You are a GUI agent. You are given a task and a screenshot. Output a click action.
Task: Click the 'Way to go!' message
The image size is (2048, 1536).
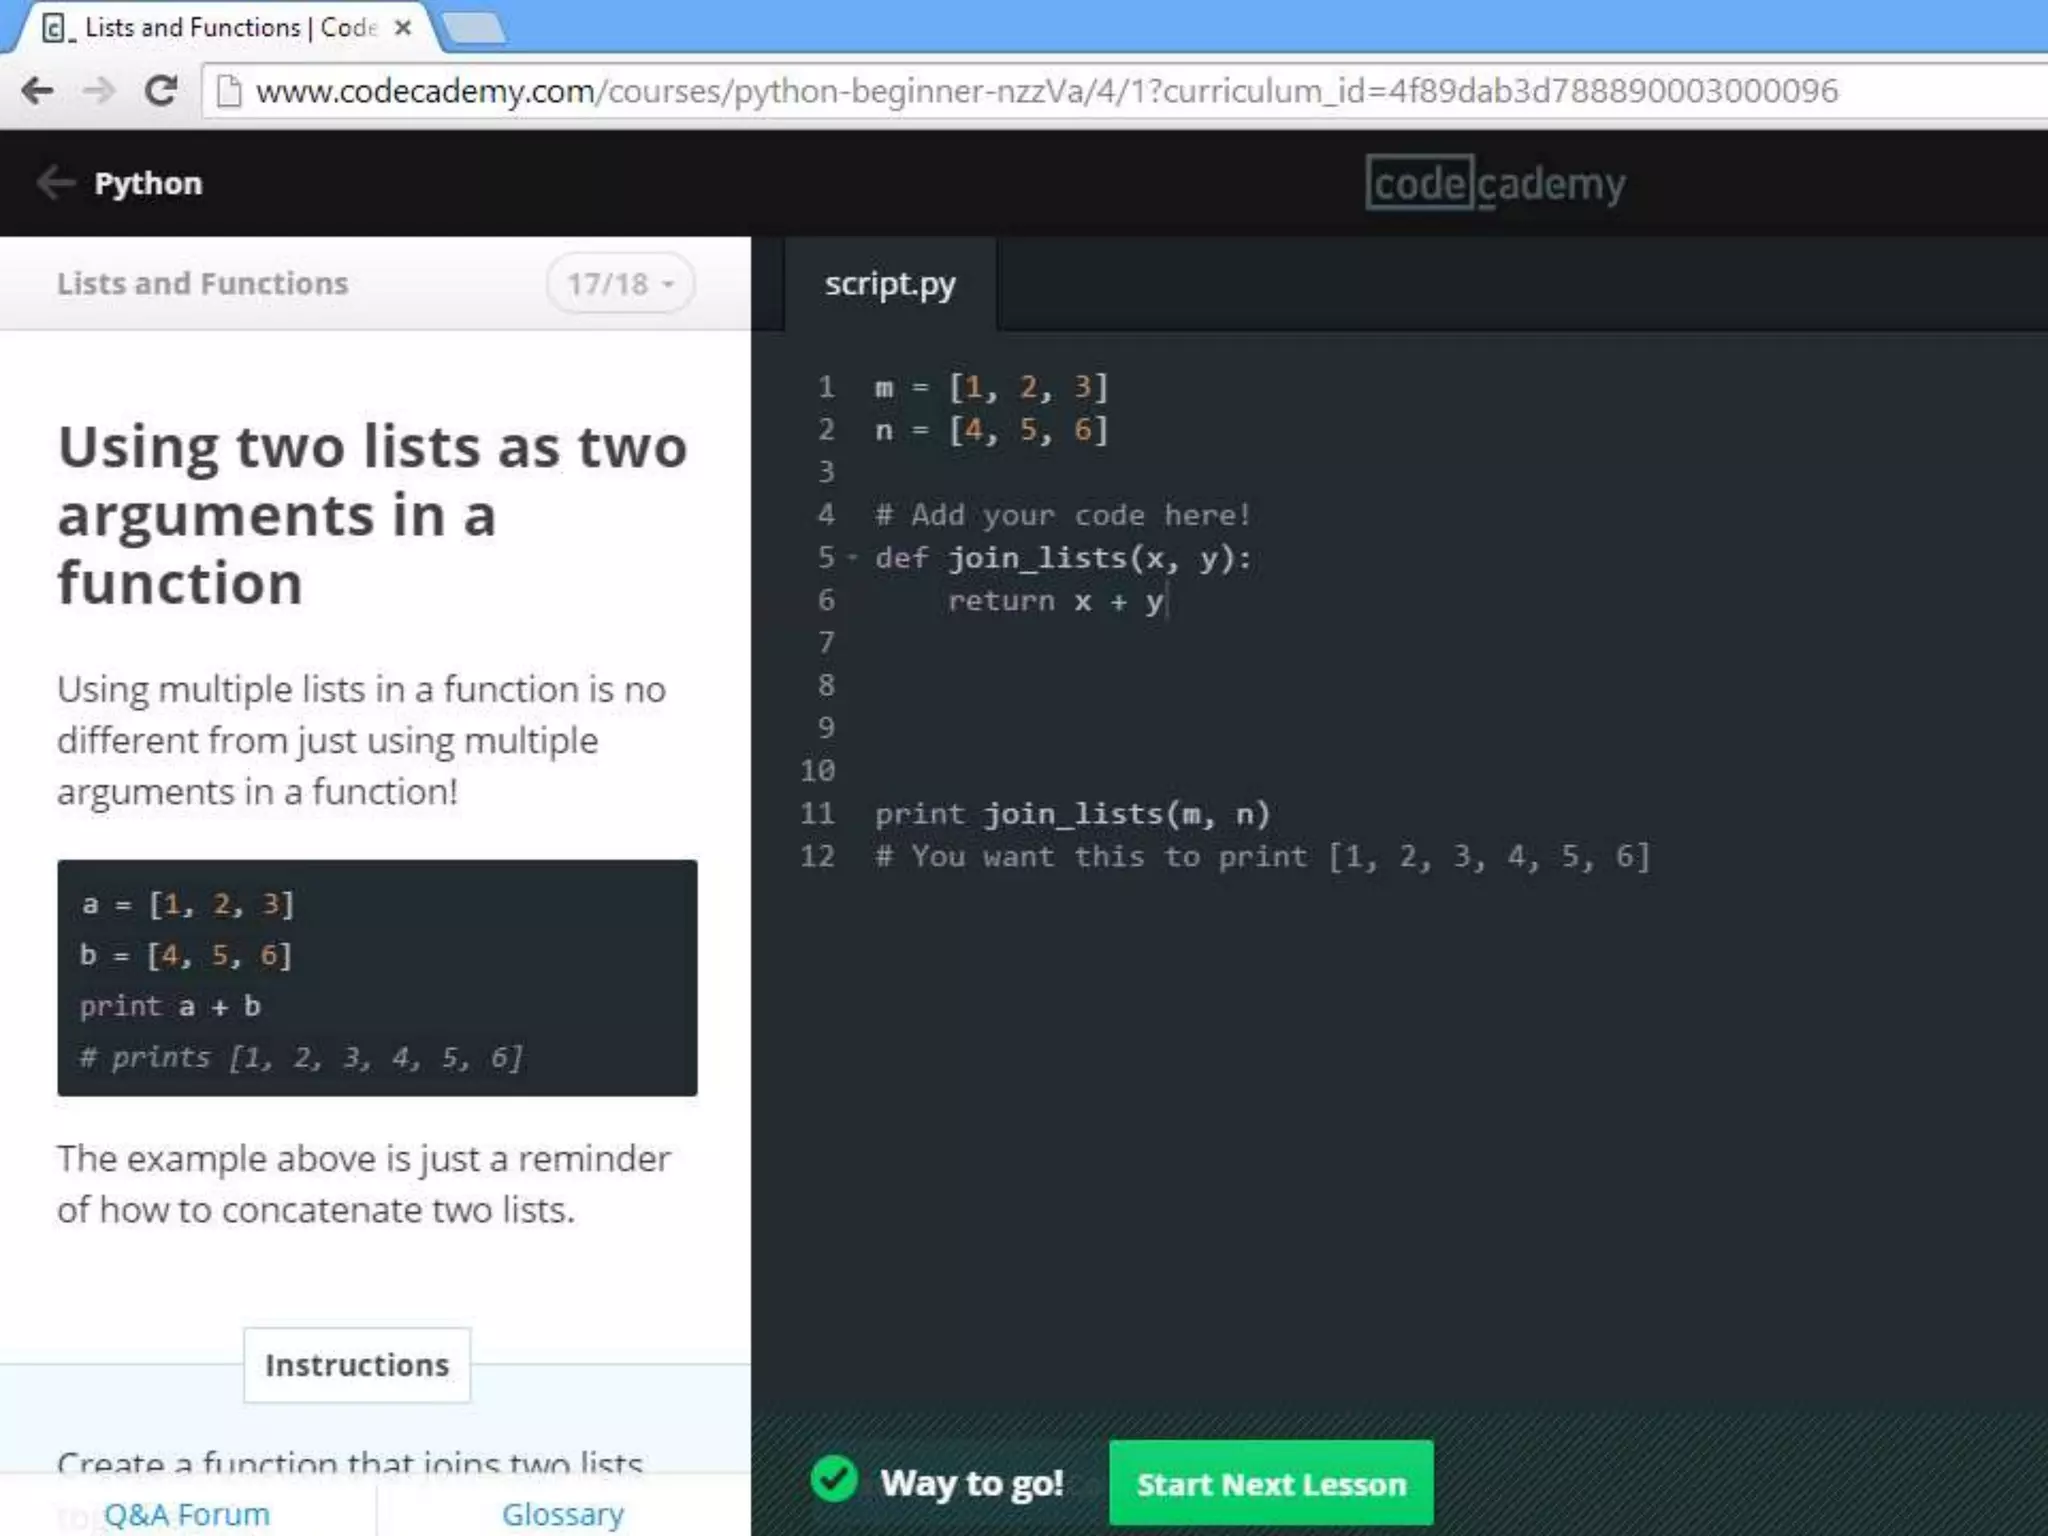click(x=972, y=1483)
